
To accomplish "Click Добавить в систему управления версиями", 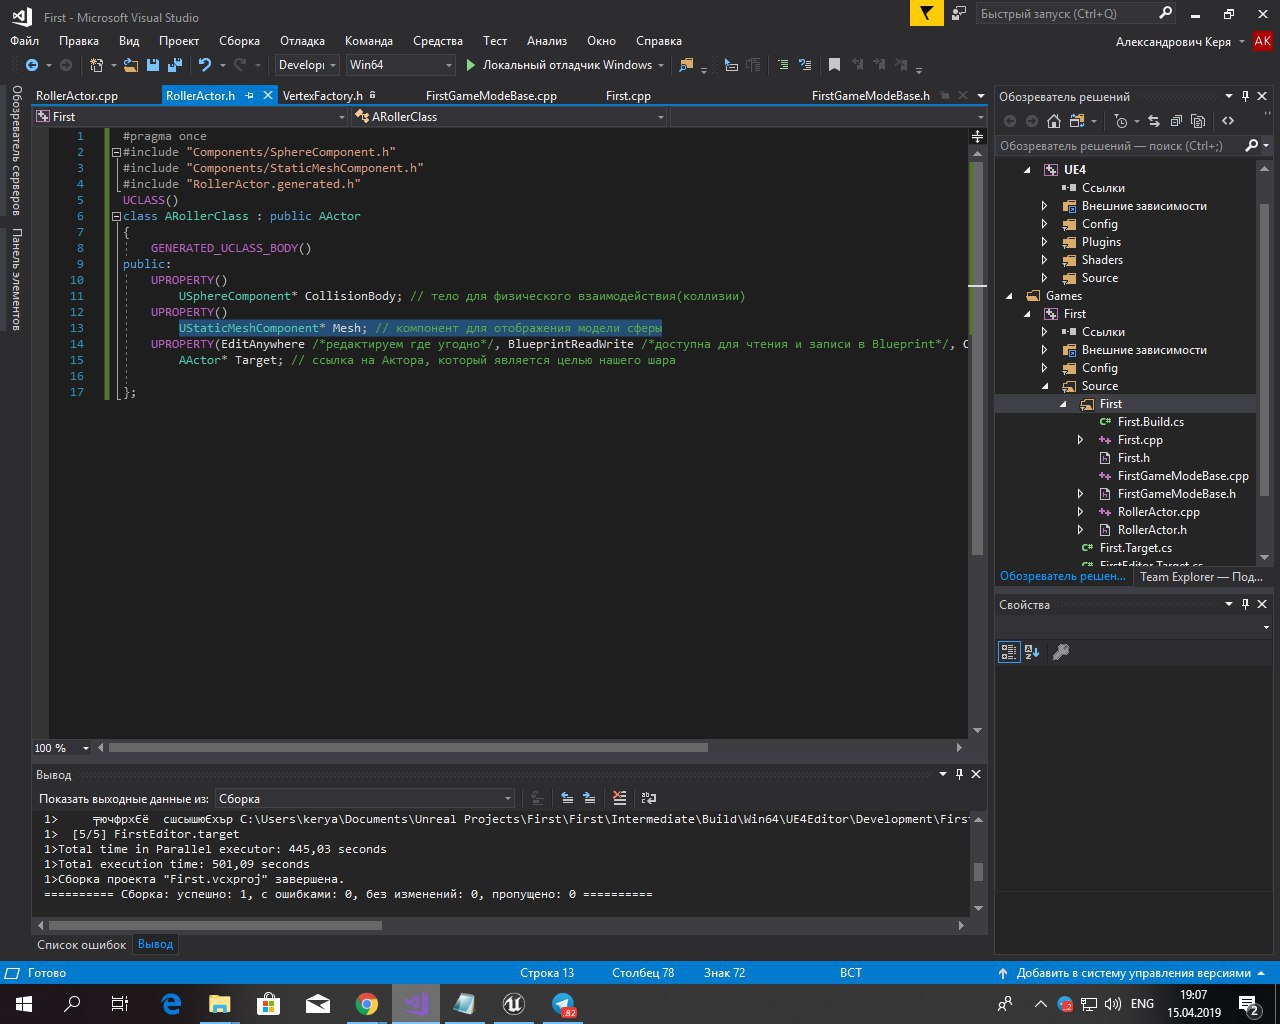I will click(1133, 973).
